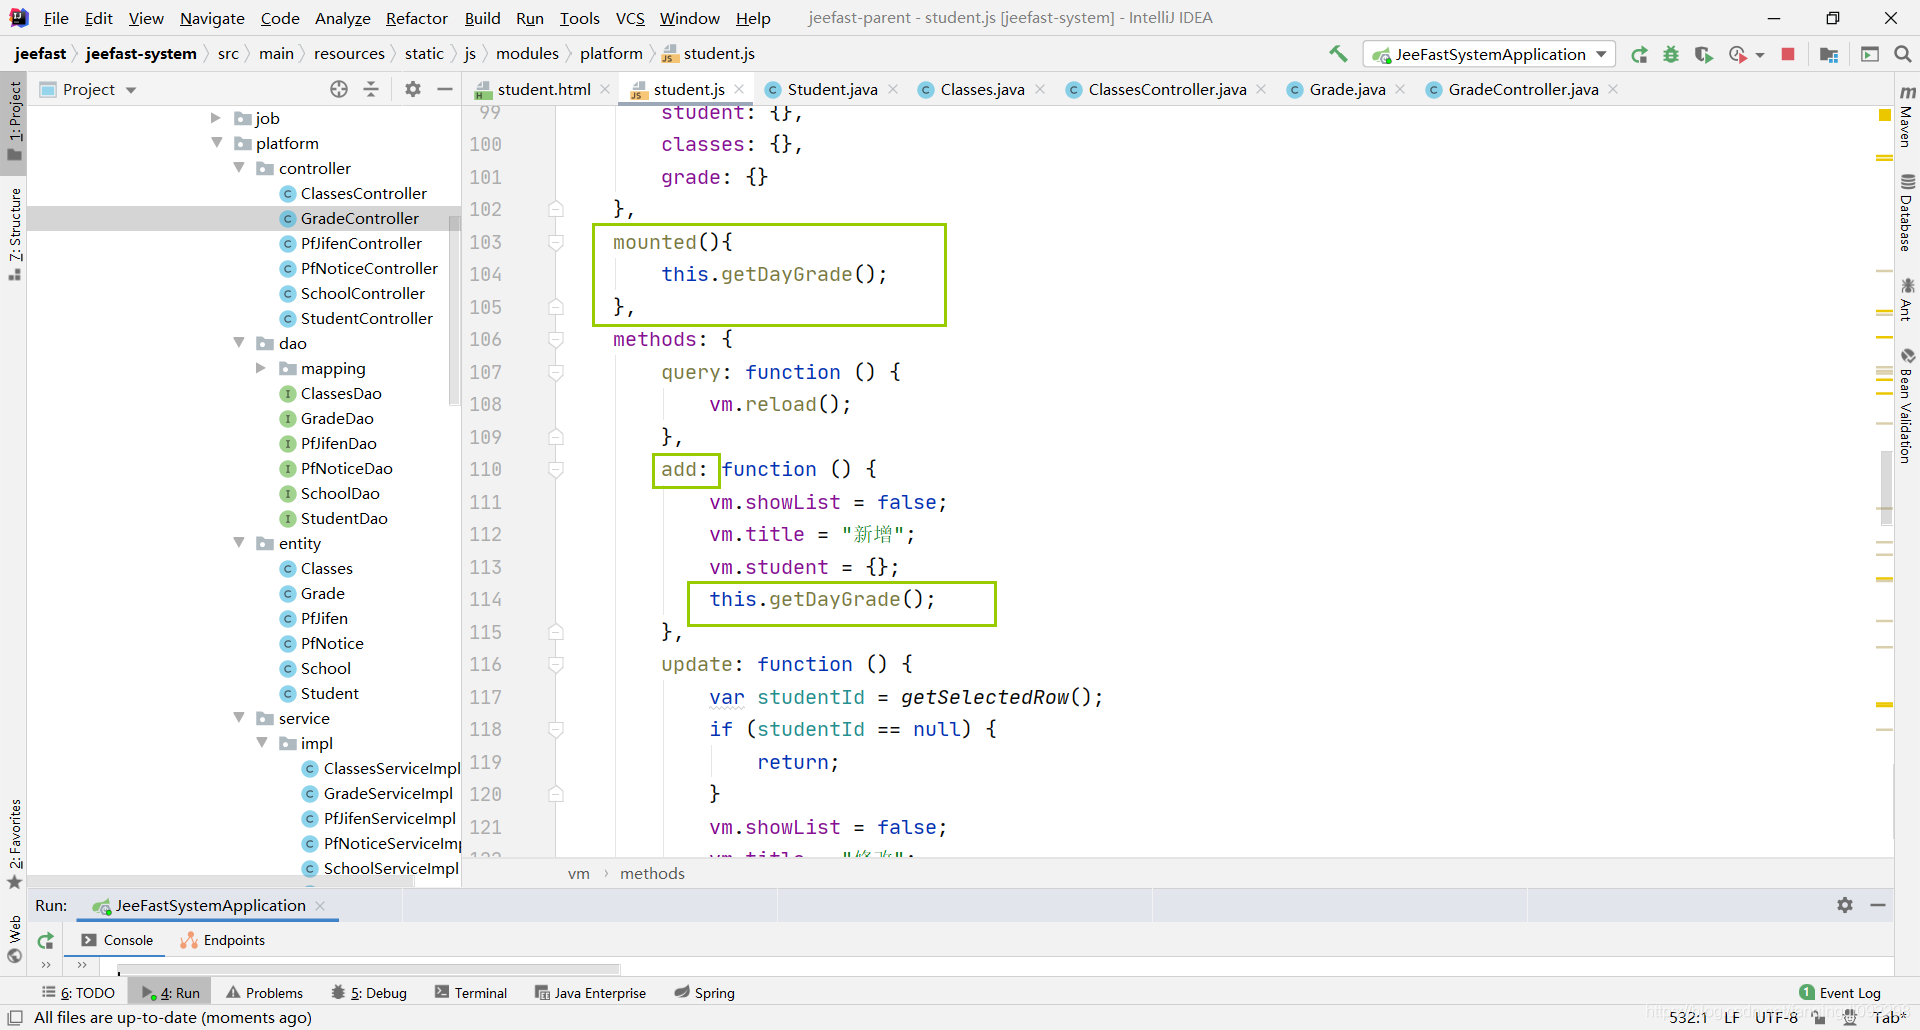
Task: Collapse the controller folder
Action: (238, 168)
